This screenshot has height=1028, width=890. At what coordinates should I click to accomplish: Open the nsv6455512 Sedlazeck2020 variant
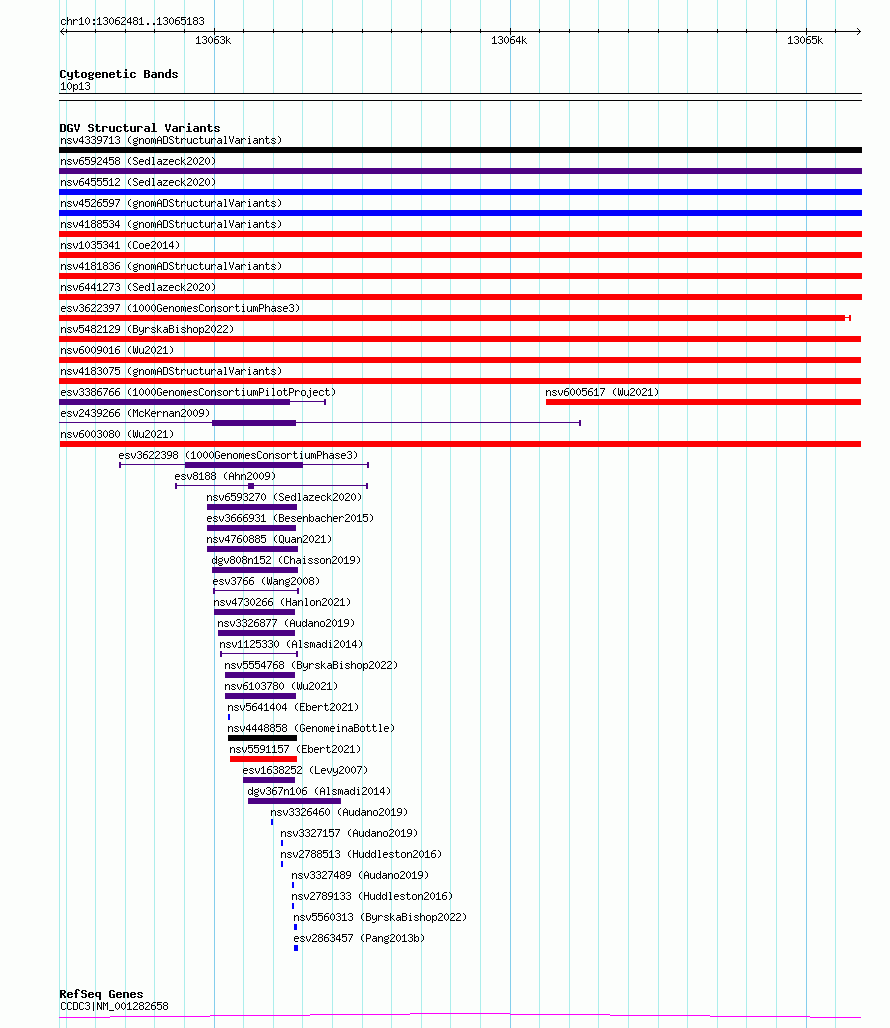tap(138, 182)
